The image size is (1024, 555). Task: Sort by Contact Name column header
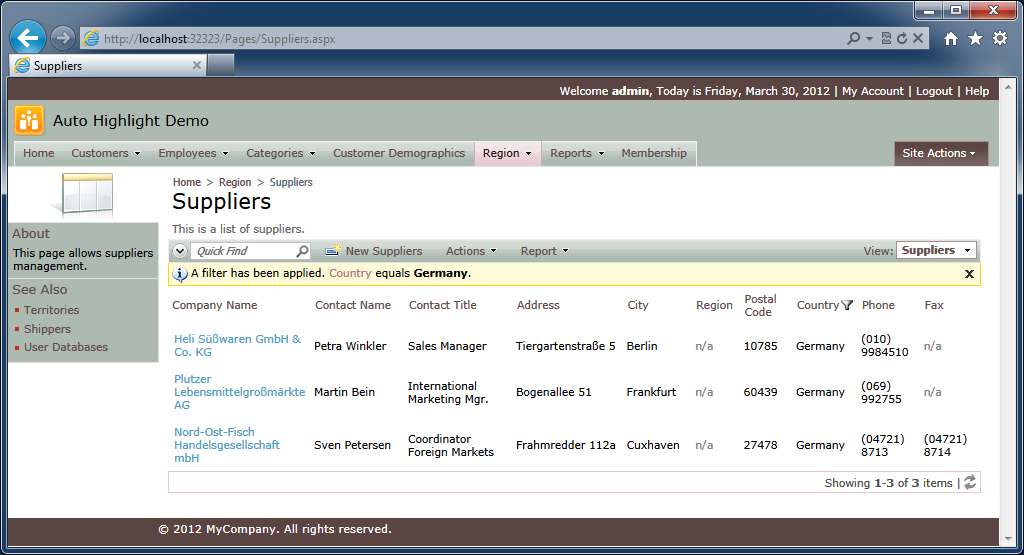pyautogui.click(x=353, y=305)
